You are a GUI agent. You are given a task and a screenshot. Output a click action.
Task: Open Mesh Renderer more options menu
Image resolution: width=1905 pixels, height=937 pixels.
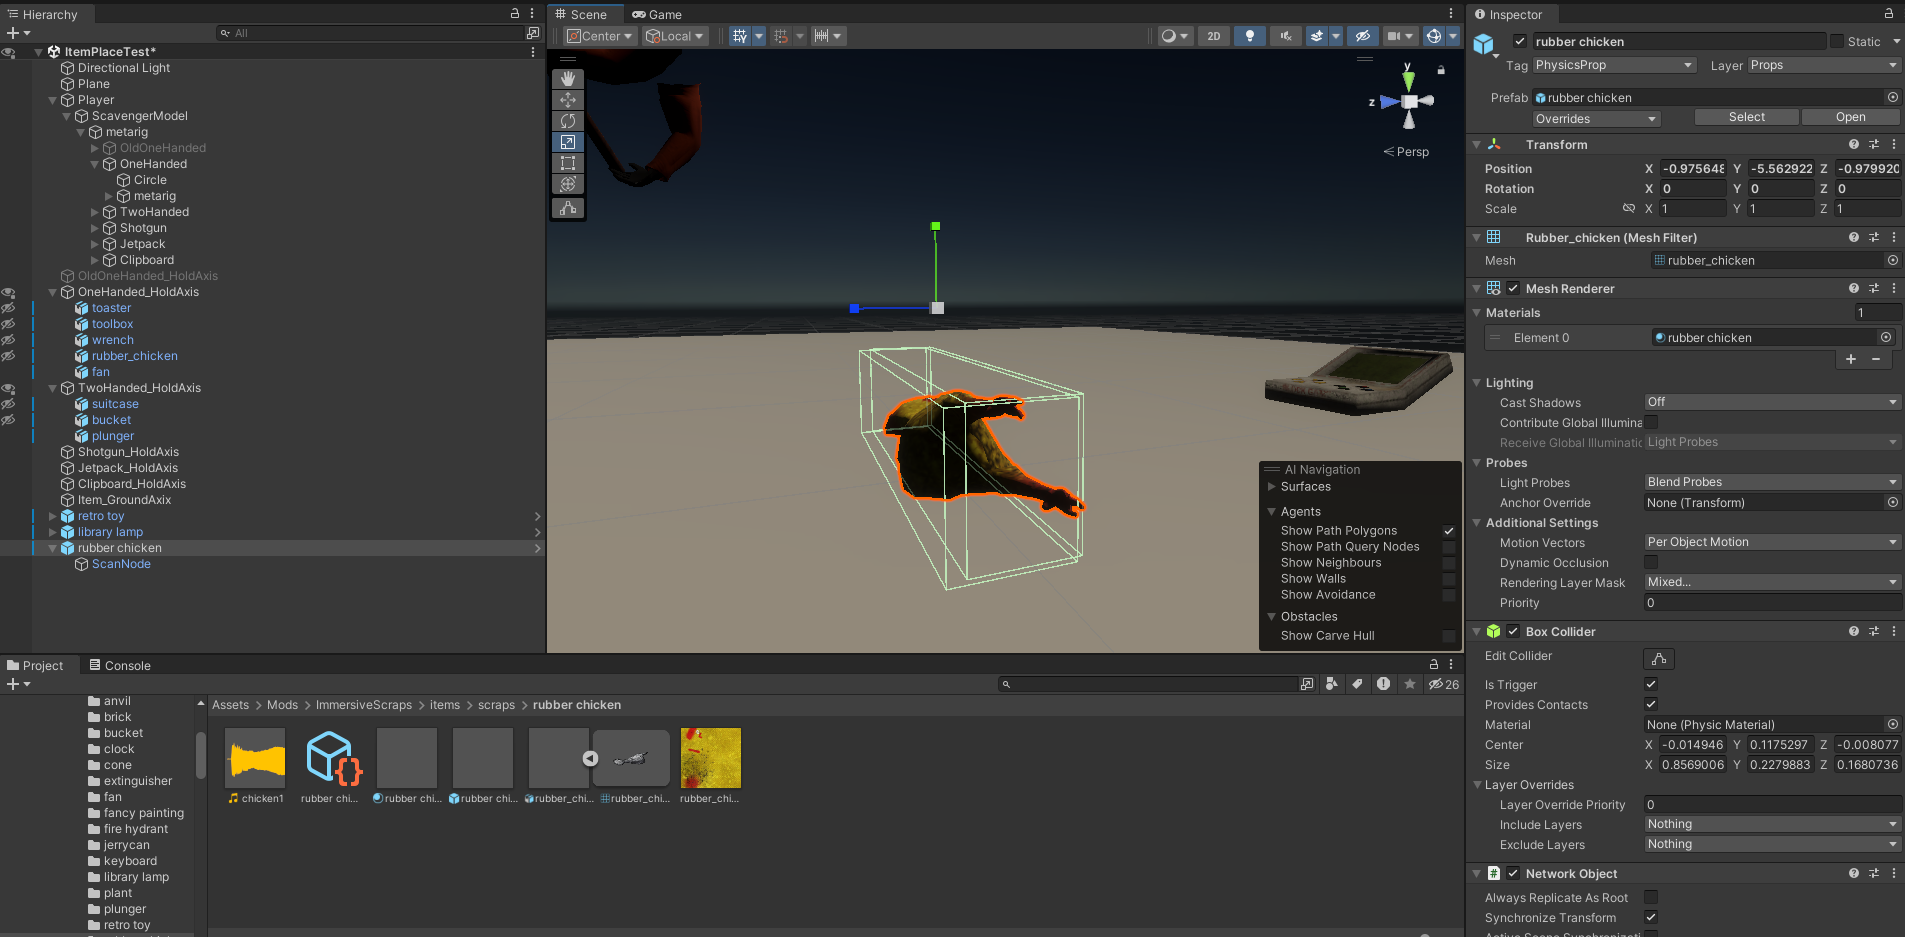1894,289
